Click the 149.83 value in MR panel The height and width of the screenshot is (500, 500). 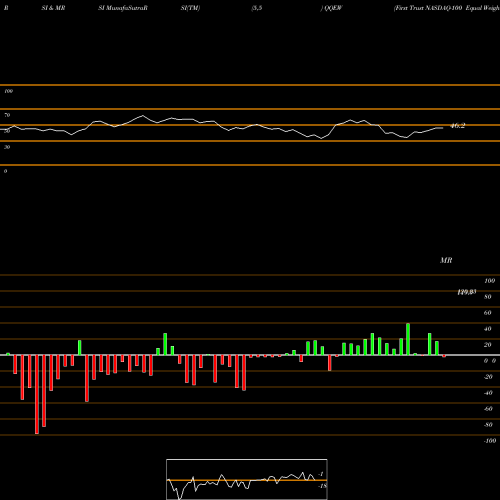pos(466,292)
